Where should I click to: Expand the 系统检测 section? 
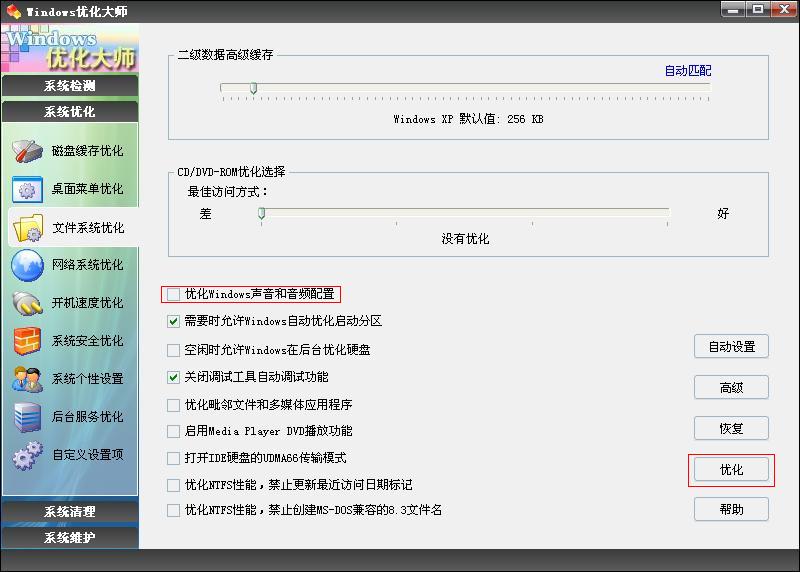tap(70, 86)
